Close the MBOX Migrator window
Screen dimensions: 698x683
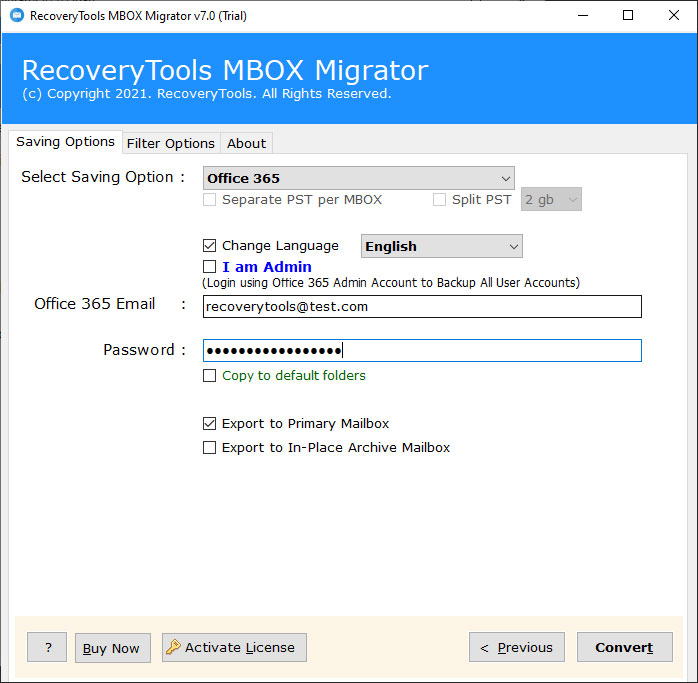674,15
